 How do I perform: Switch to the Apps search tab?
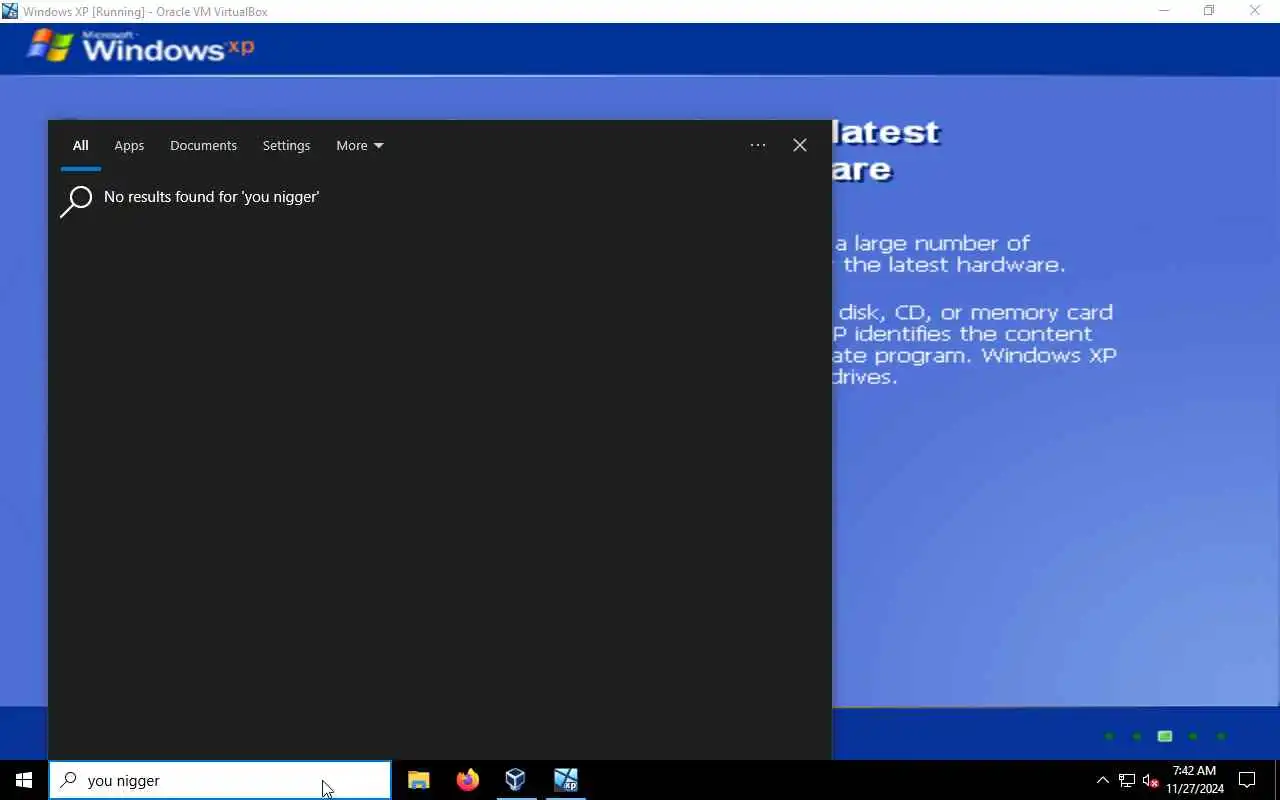pos(129,145)
